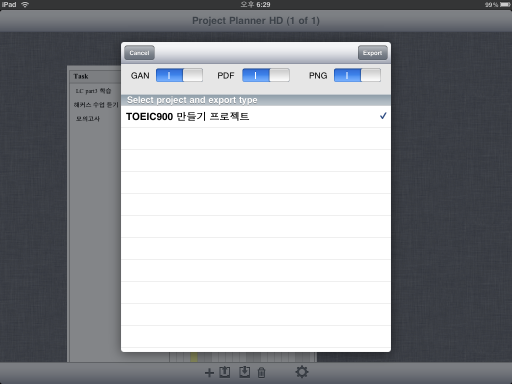Click the Task column header

pos(81,76)
